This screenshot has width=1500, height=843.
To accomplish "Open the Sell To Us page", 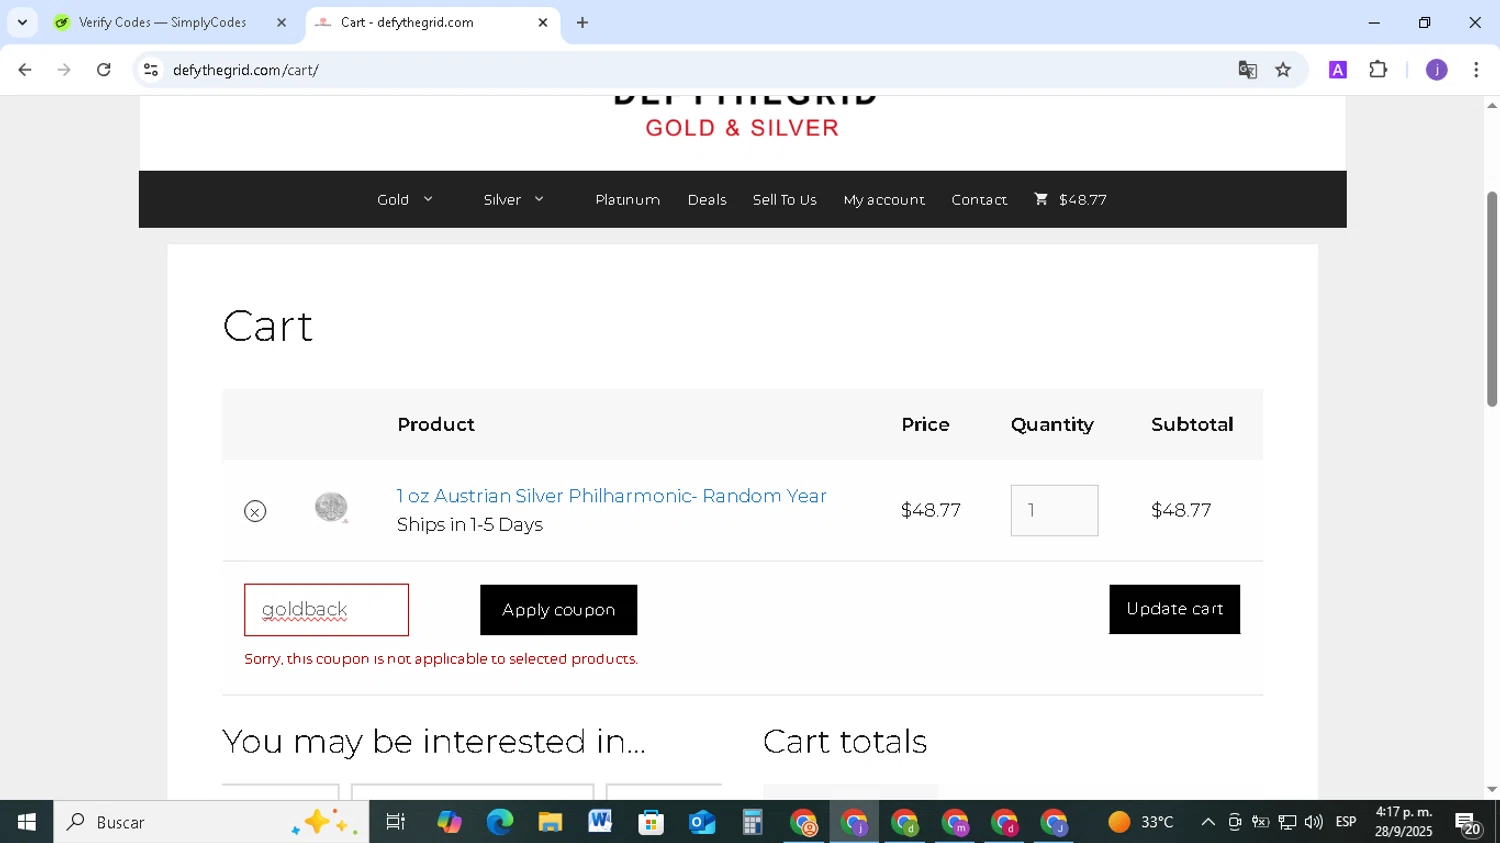I will (x=784, y=199).
